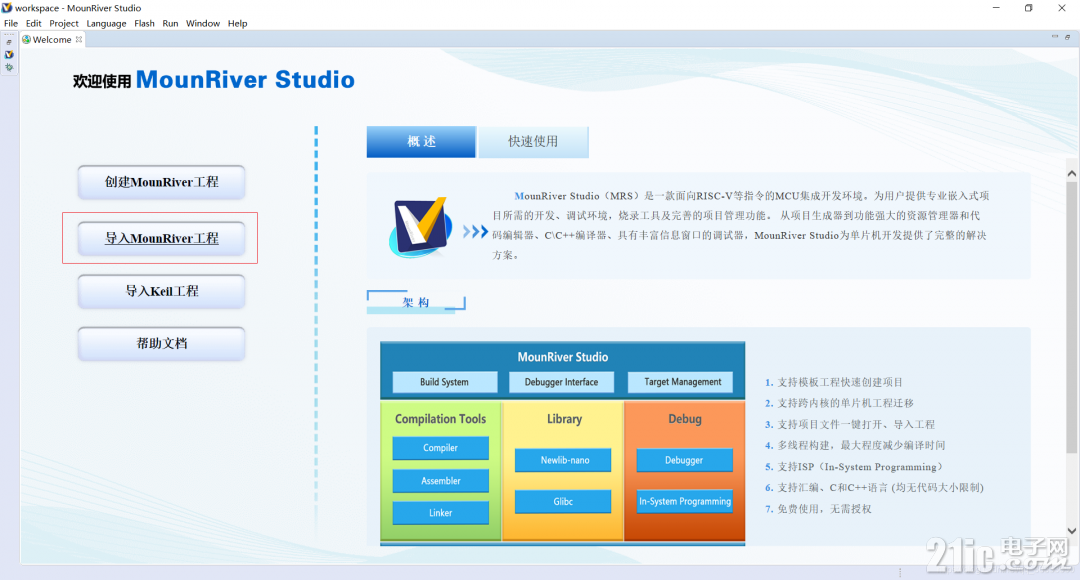The width and height of the screenshot is (1080, 580).
Task: Open the Flash menu
Action: (x=145, y=23)
